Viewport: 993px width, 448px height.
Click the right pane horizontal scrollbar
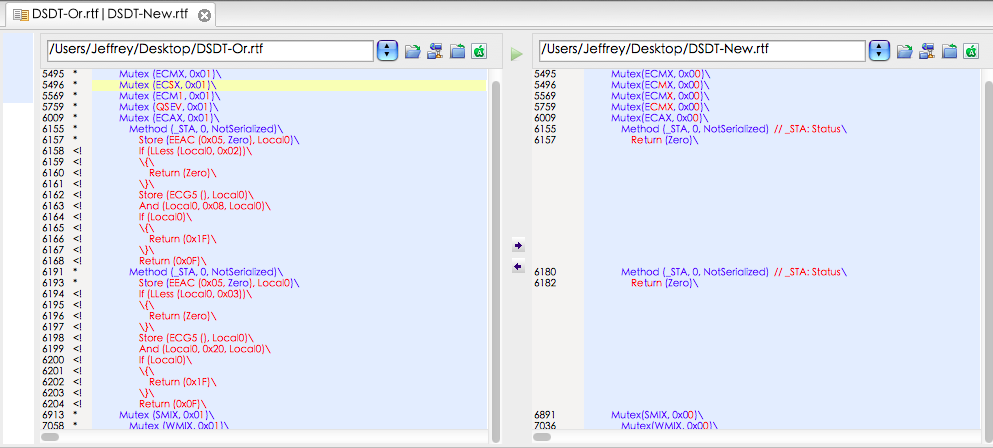pyautogui.click(x=757, y=437)
